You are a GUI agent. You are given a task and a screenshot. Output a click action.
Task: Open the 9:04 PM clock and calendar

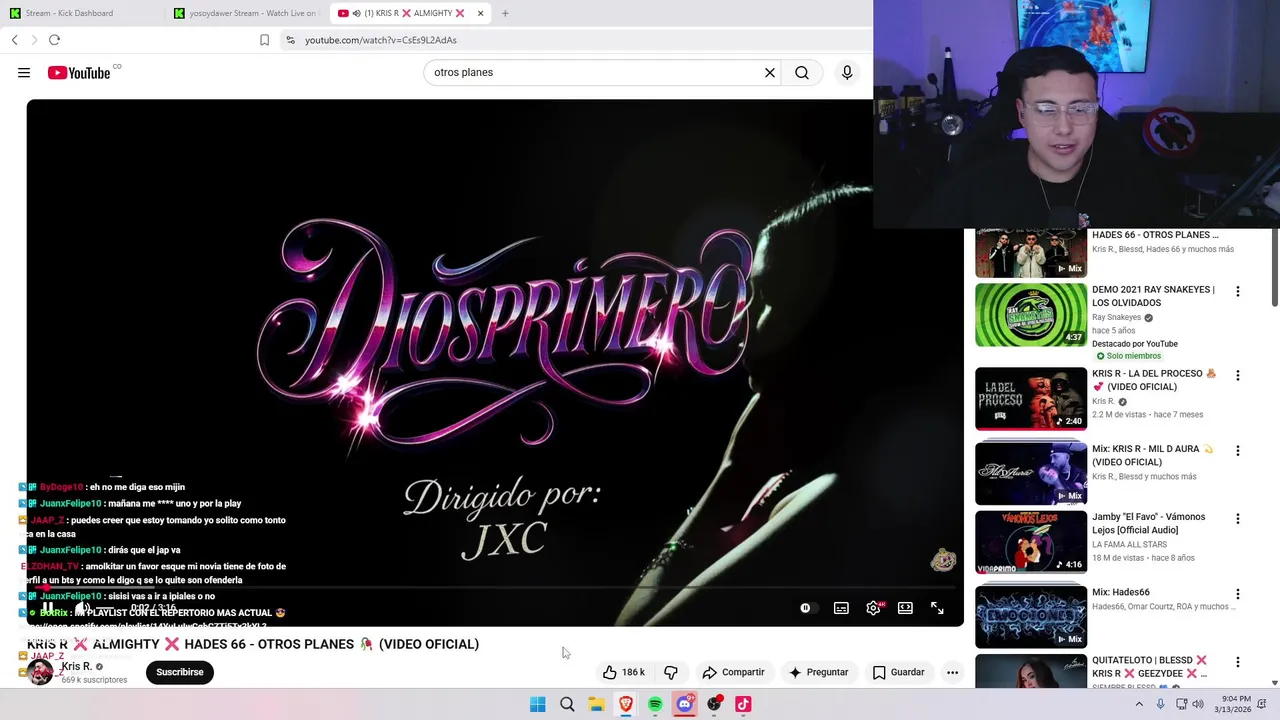pos(1235,704)
